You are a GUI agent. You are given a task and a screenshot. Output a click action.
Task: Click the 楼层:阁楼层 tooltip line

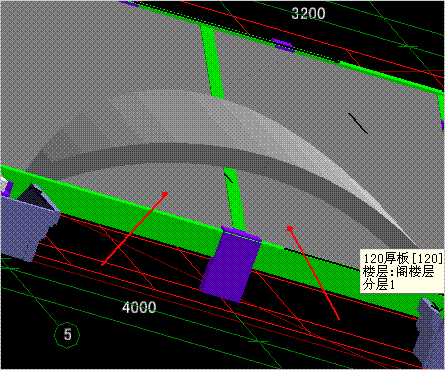coord(398,272)
